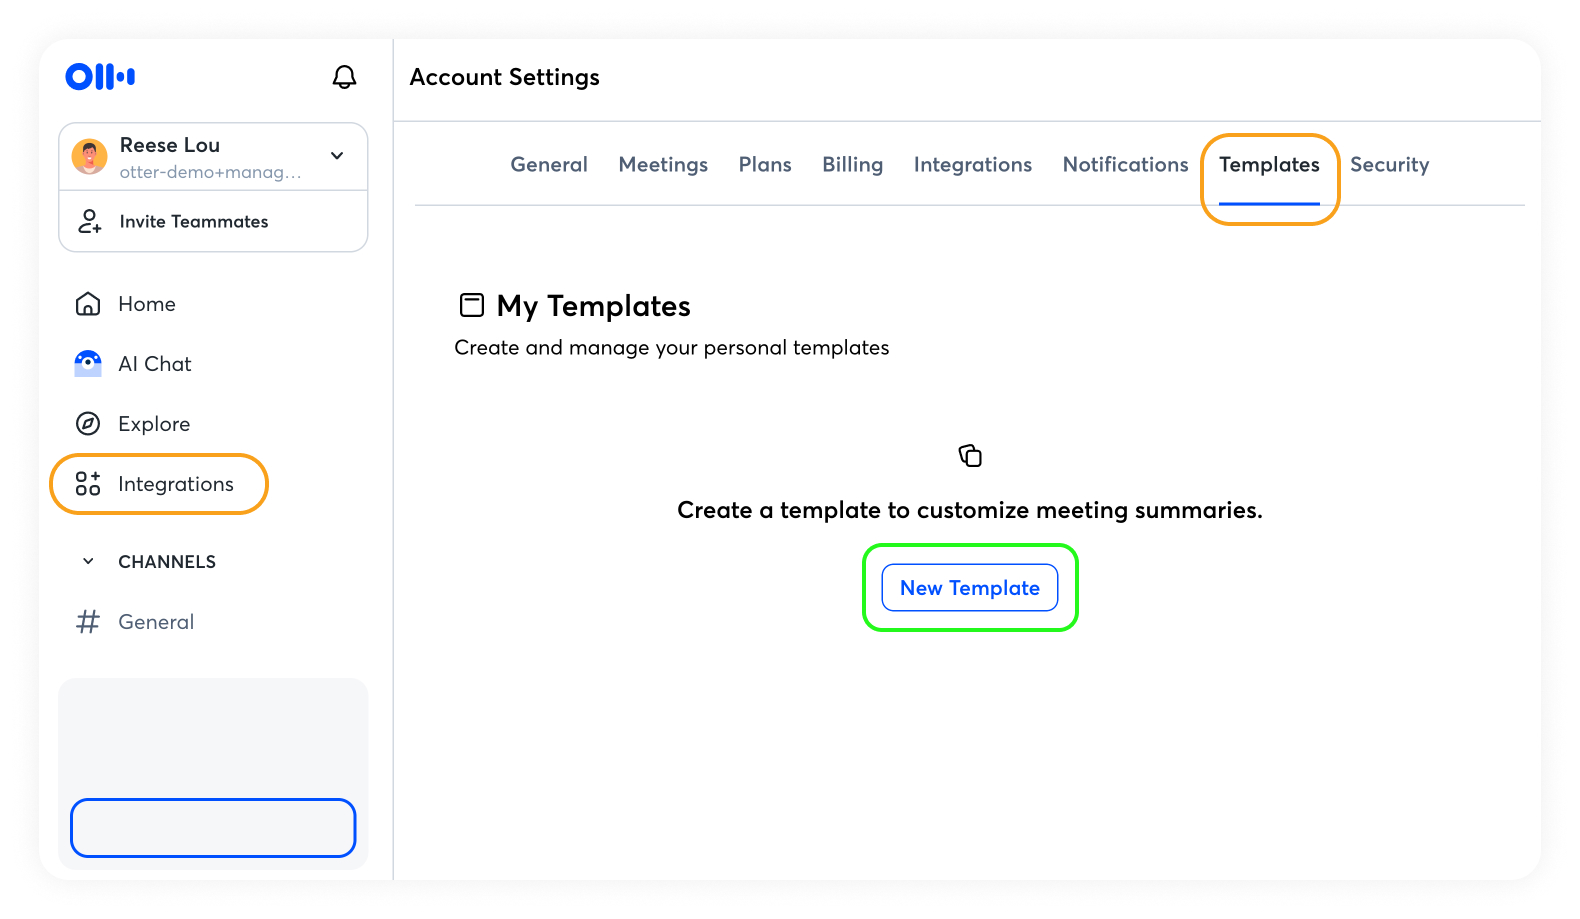Click the Otter logo in sidebar
Image resolution: width=1580 pixels, height=919 pixels.
point(100,77)
